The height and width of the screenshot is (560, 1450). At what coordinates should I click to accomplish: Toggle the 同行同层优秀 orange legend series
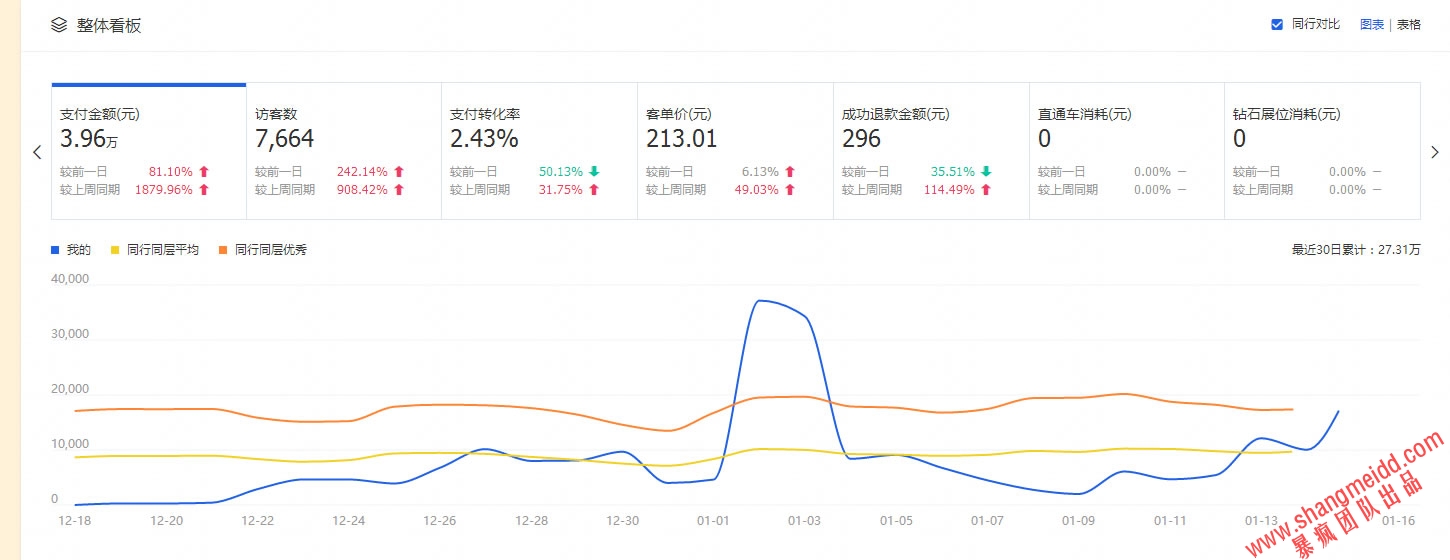click(x=263, y=250)
